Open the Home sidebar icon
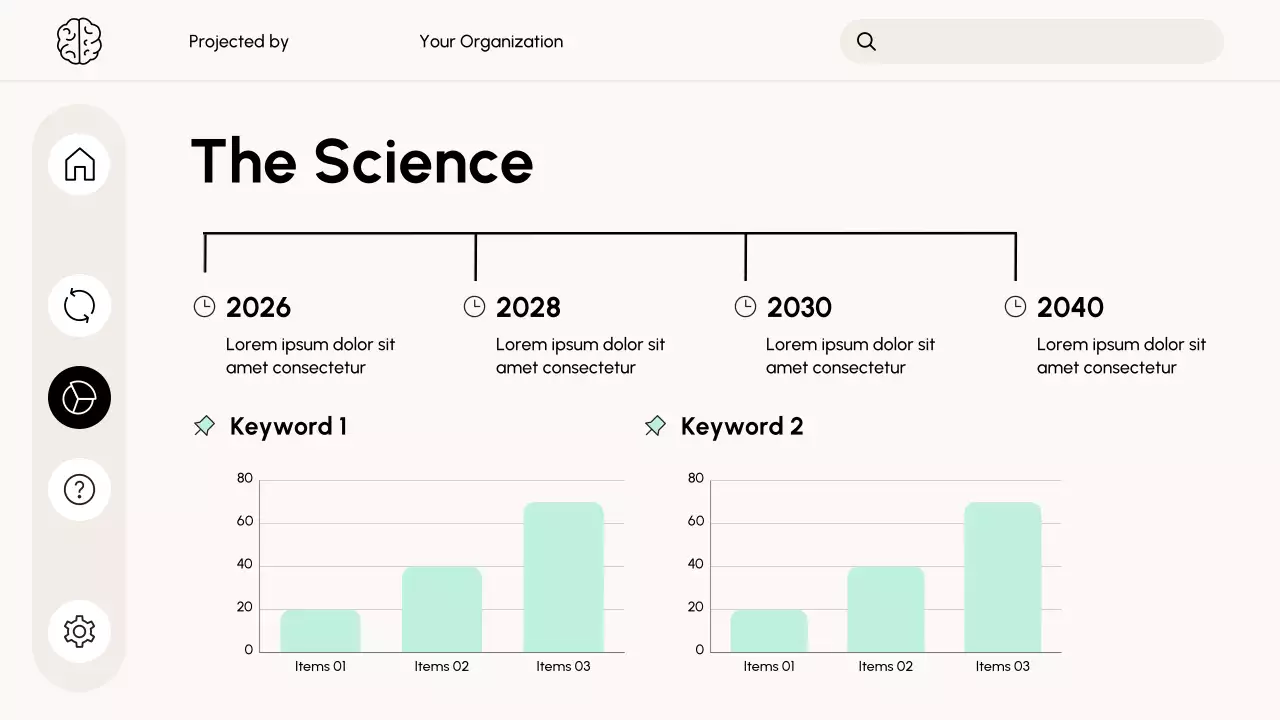Viewport: 1280px width, 720px height. pos(79,164)
